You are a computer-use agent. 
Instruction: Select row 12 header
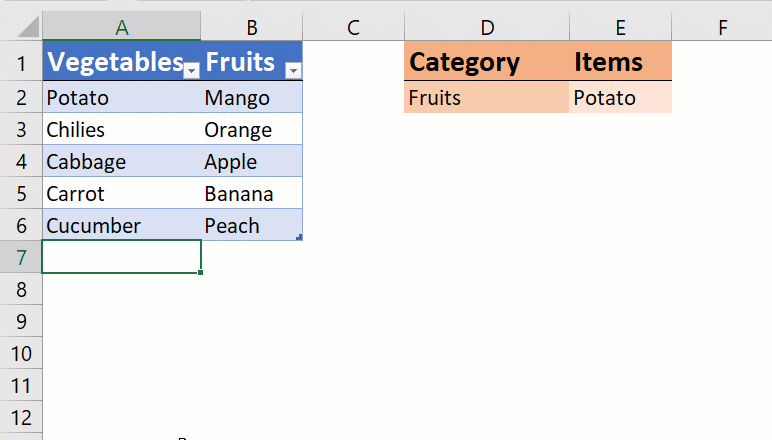[21, 417]
